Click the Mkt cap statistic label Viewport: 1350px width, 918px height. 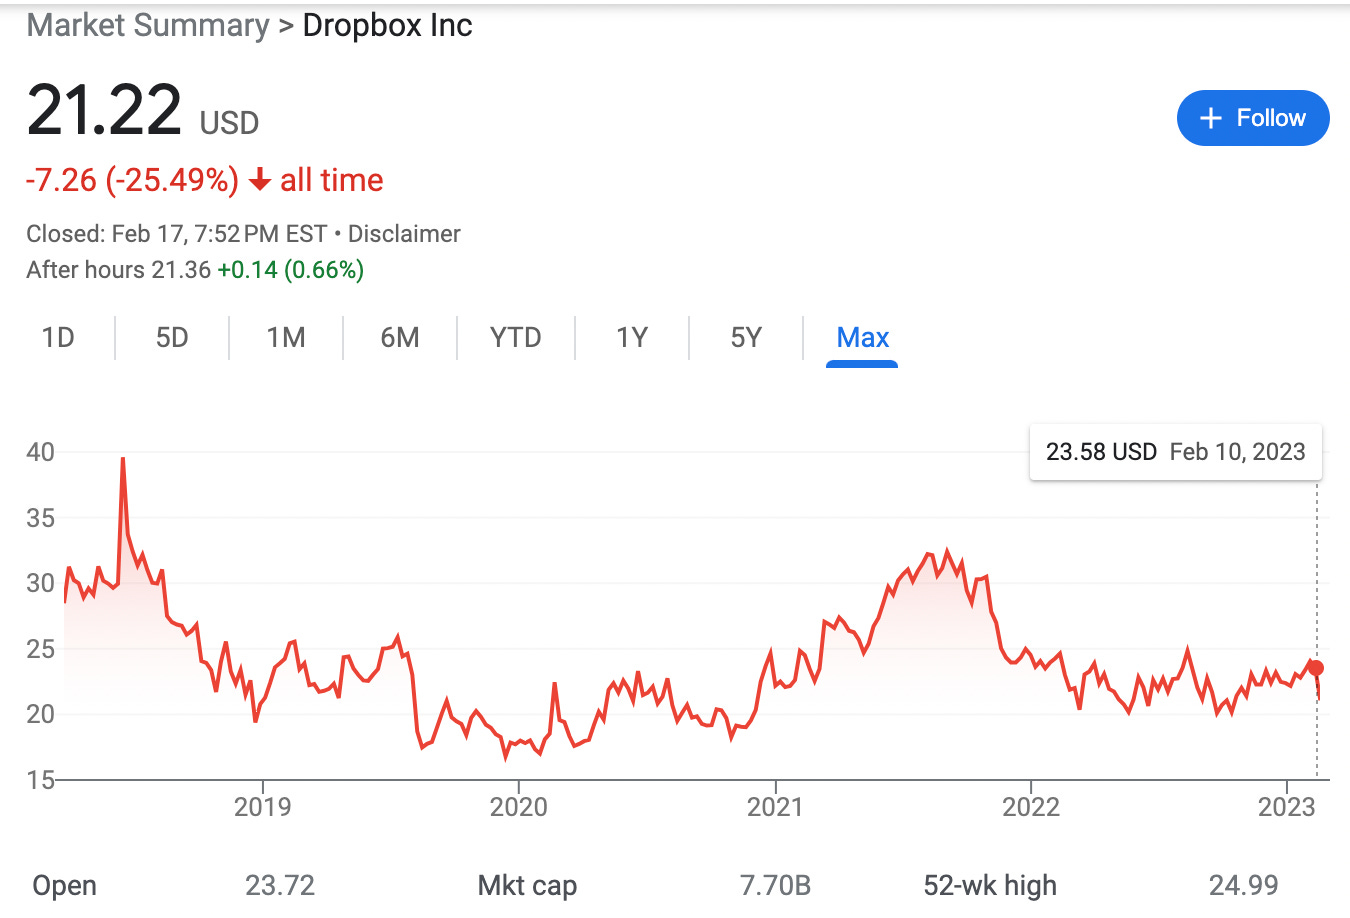coord(527,885)
